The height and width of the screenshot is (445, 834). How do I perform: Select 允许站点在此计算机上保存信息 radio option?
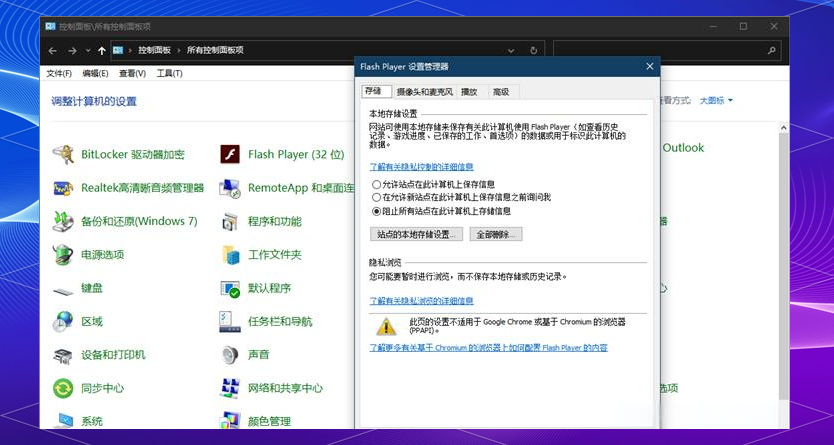click(377, 184)
